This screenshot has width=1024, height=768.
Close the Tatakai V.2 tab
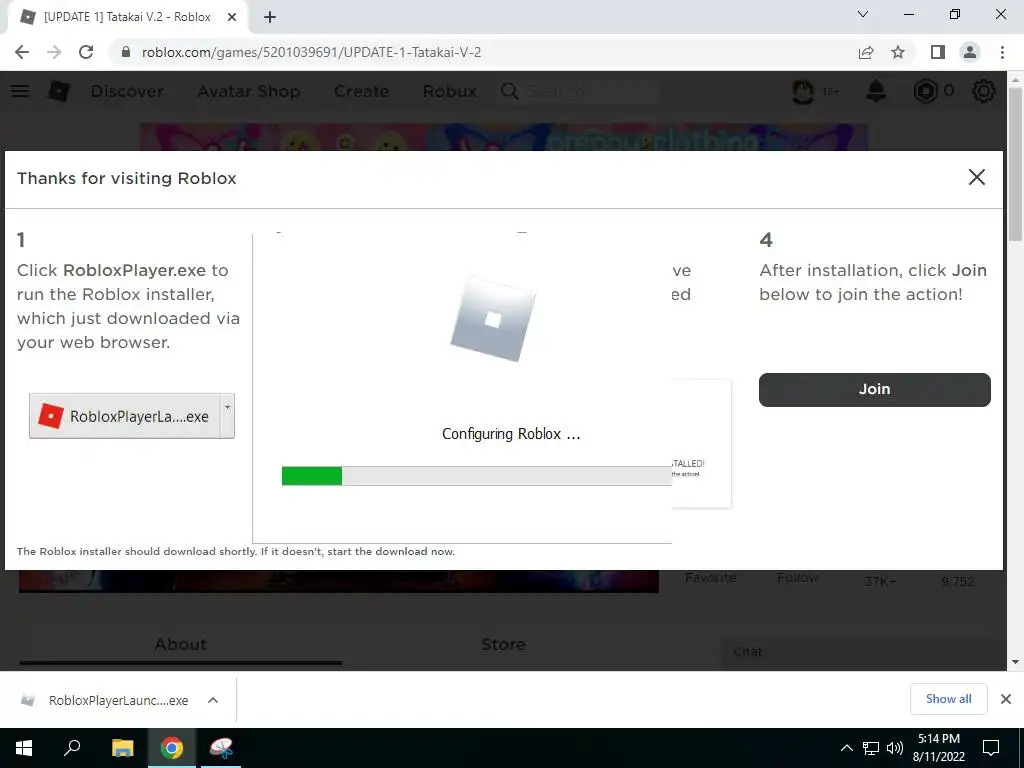tap(232, 17)
